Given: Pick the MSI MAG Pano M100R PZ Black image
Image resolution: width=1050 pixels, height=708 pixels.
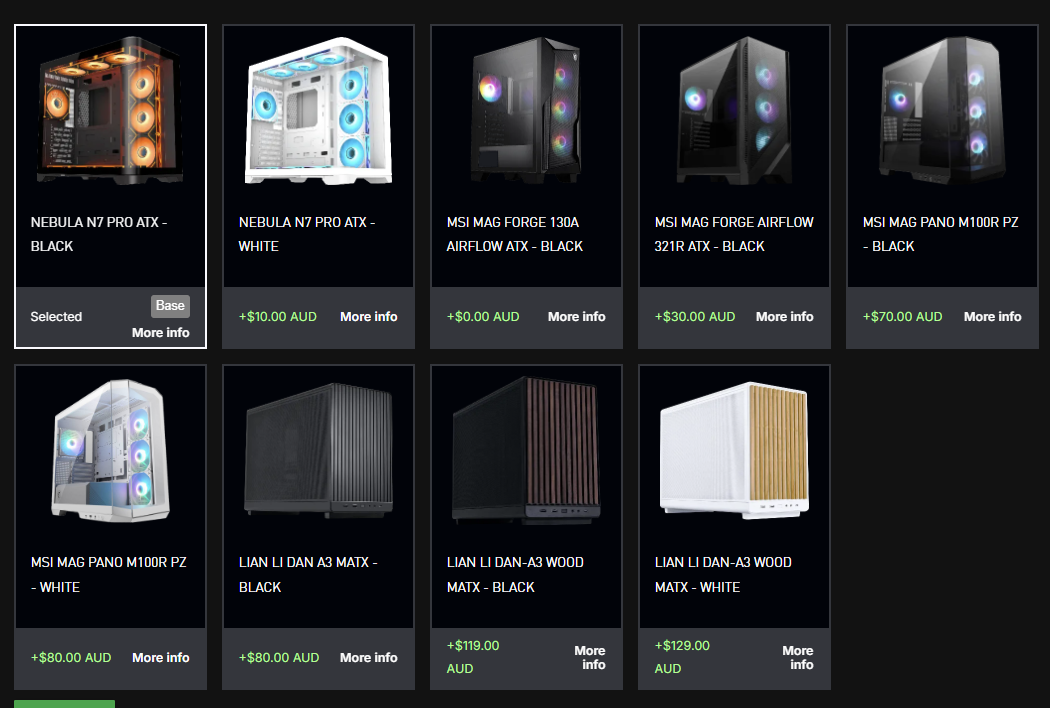Looking at the screenshot, I should pyautogui.click(x=942, y=111).
